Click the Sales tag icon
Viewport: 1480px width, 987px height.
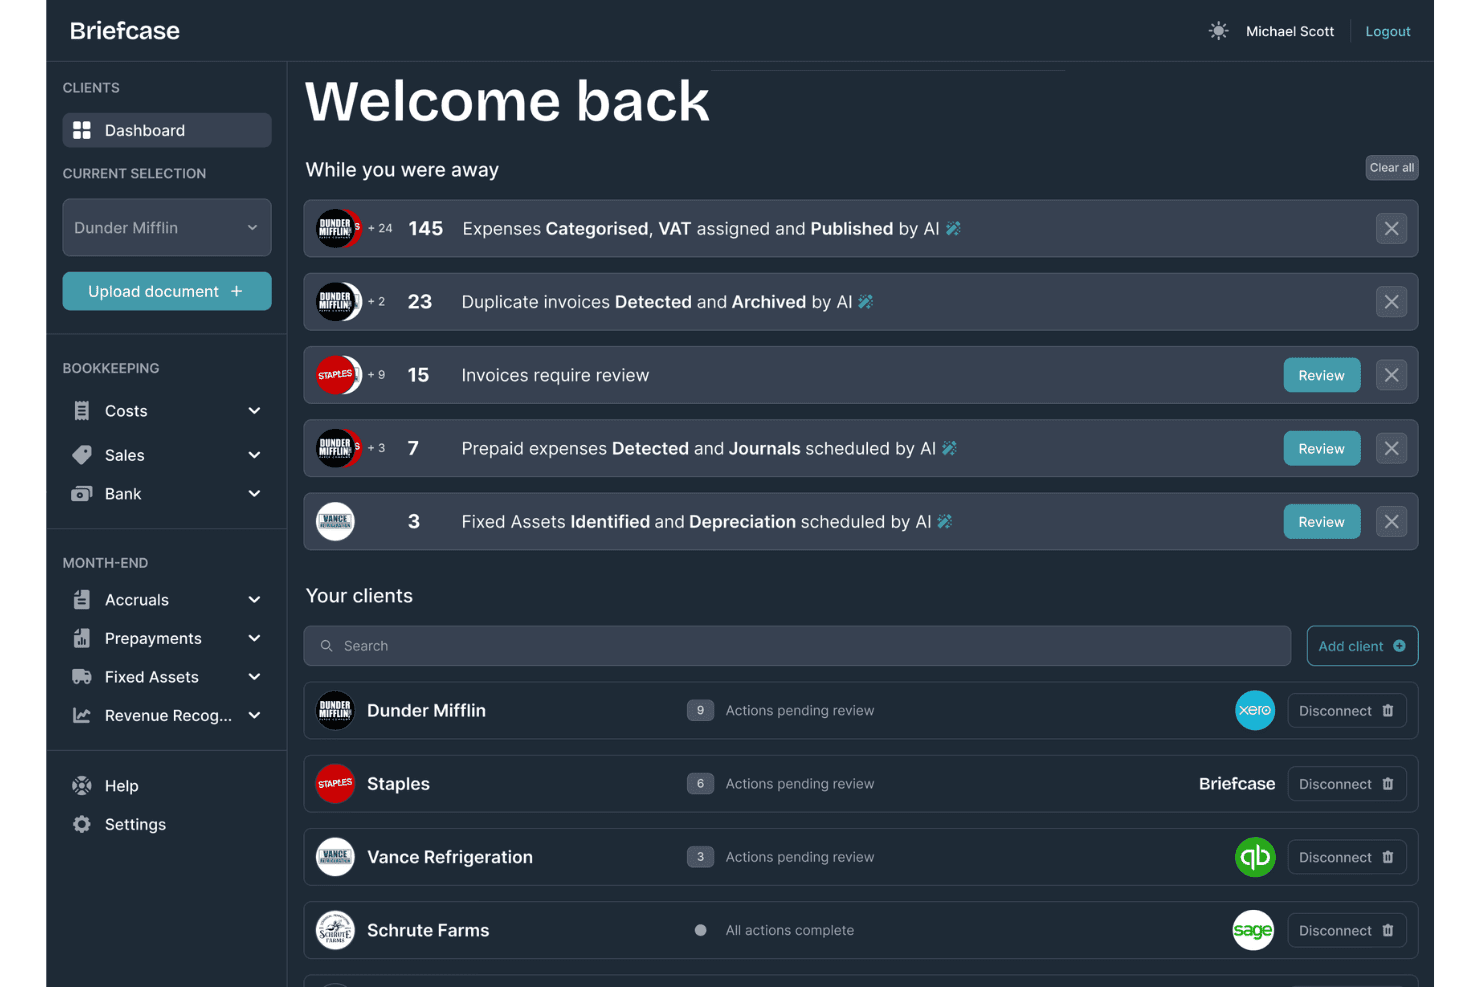82,454
